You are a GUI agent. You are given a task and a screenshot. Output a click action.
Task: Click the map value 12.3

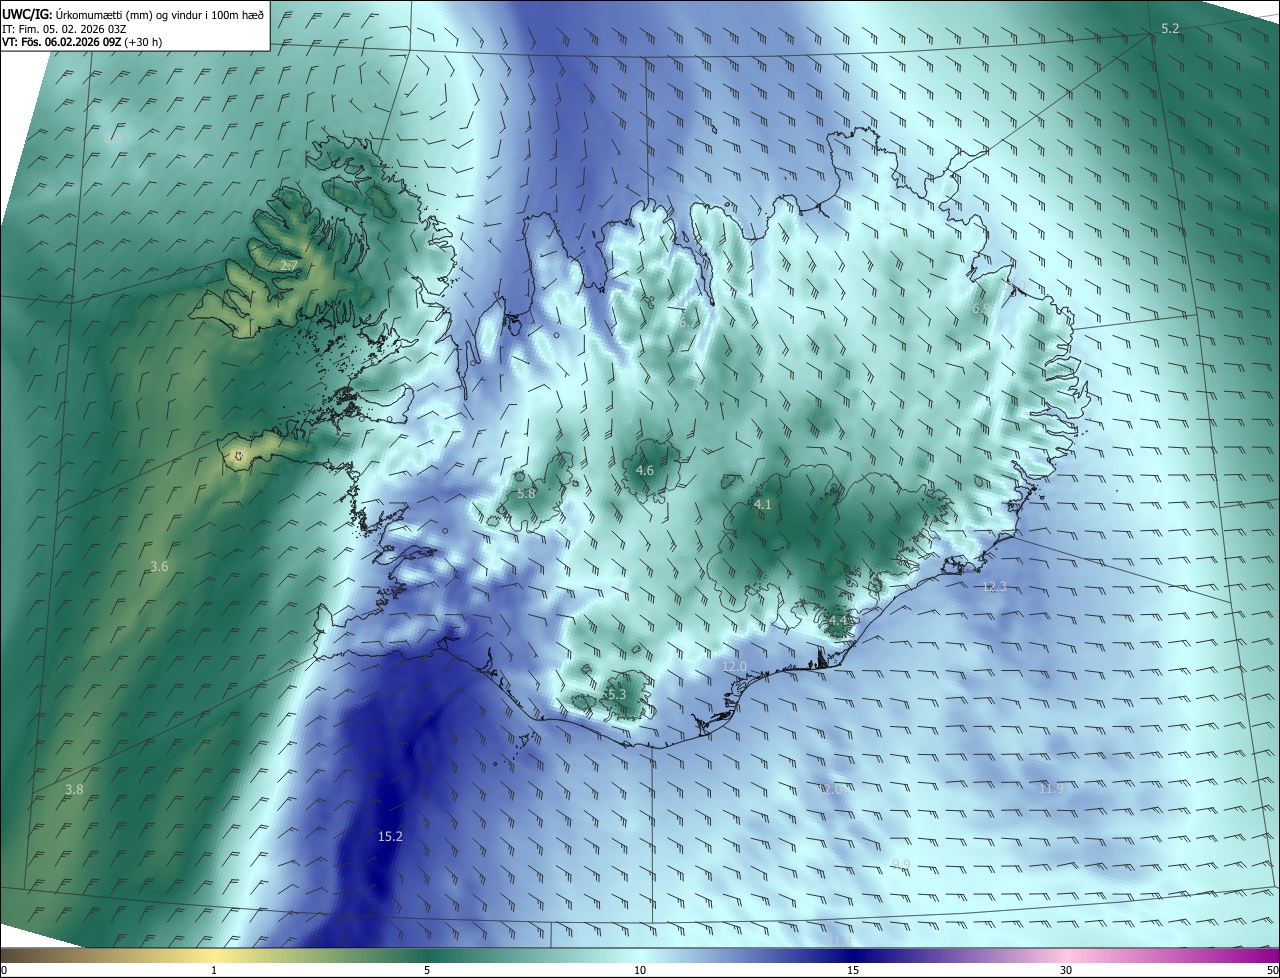point(994,587)
